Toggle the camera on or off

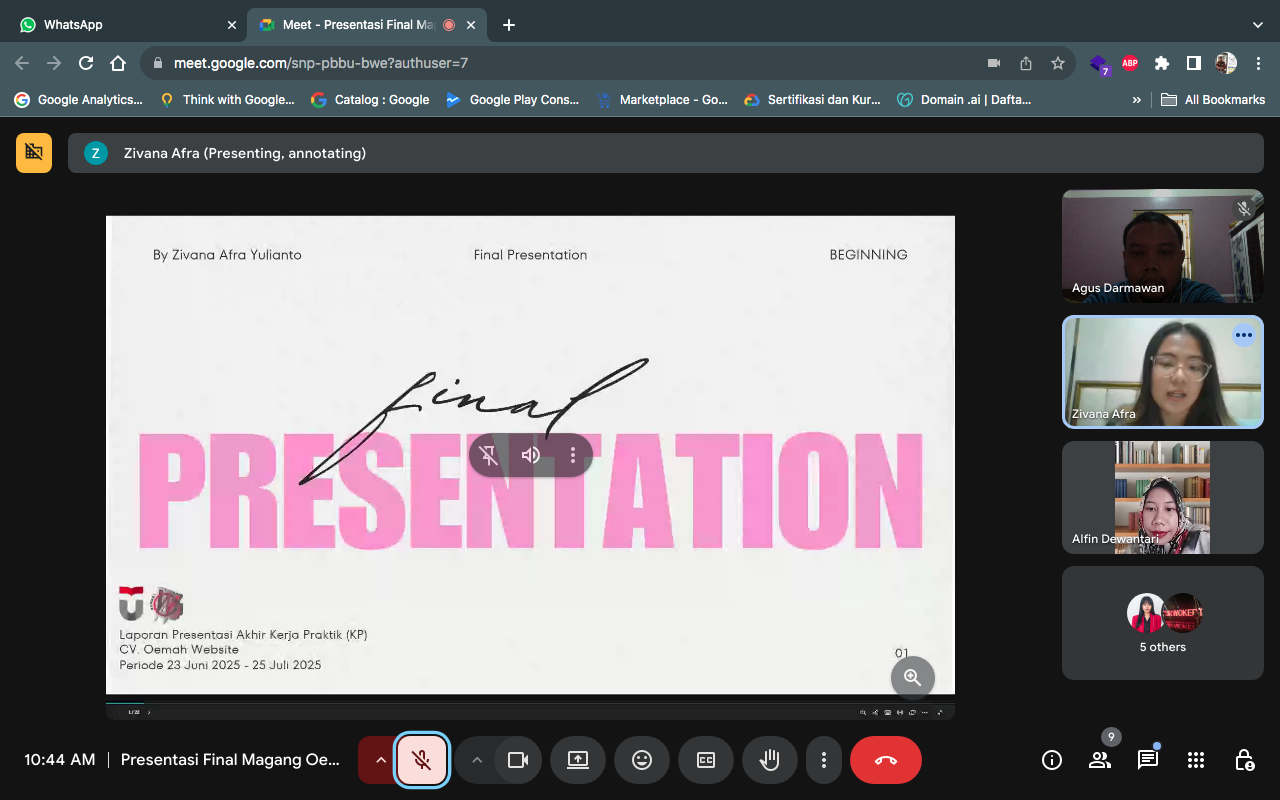coord(517,760)
